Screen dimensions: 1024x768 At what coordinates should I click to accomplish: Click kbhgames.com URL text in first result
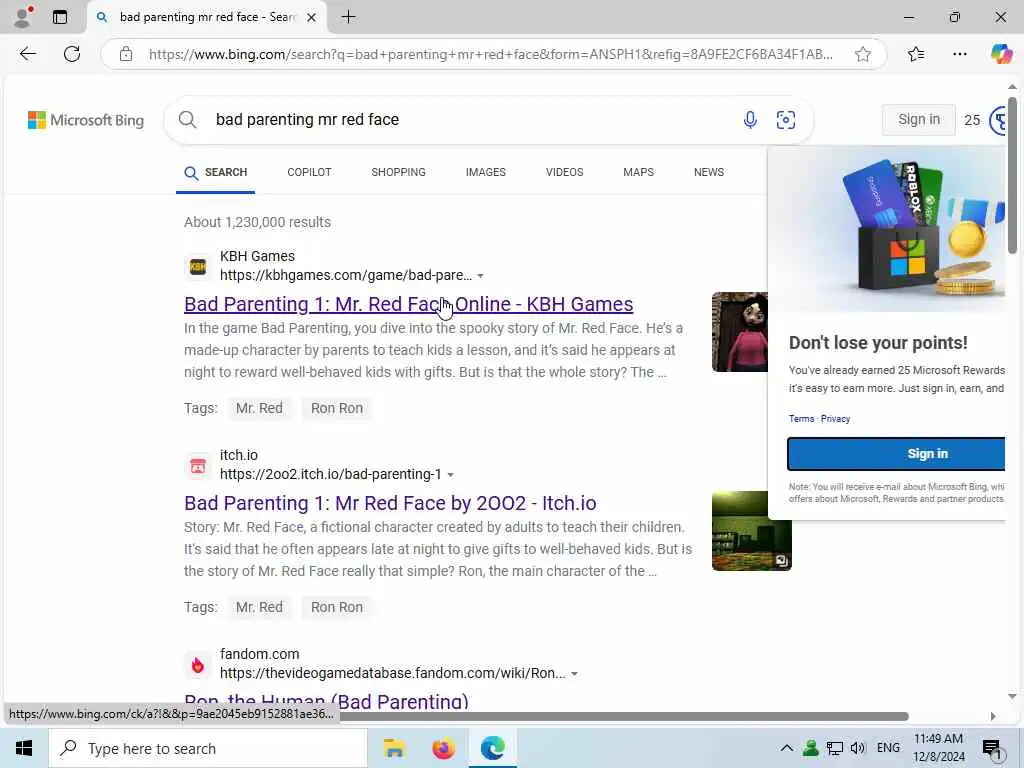[x=345, y=276]
